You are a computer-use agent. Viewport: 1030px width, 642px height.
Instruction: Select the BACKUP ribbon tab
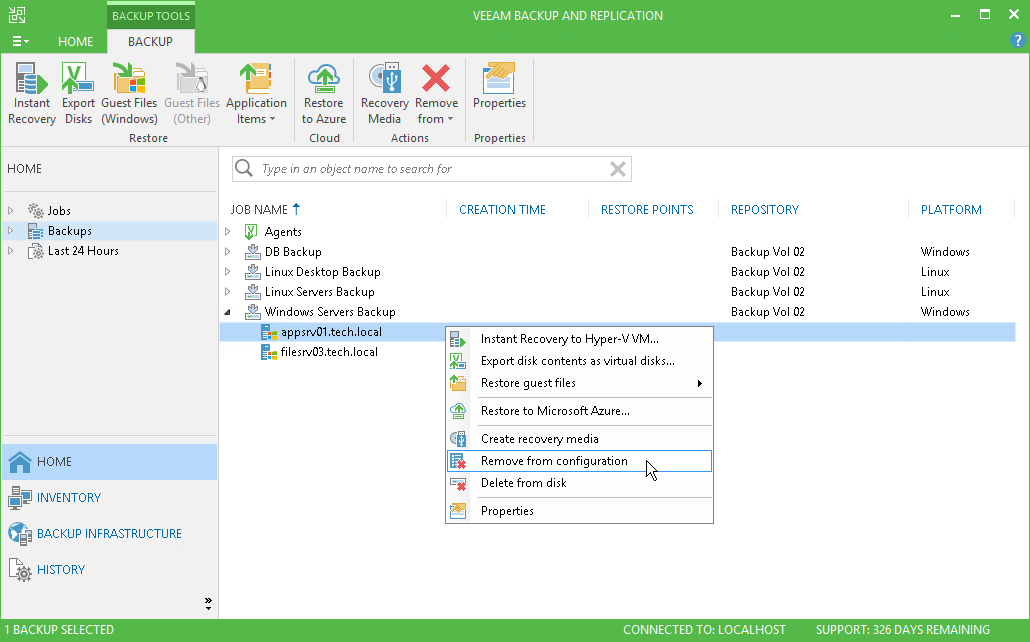pos(150,41)
